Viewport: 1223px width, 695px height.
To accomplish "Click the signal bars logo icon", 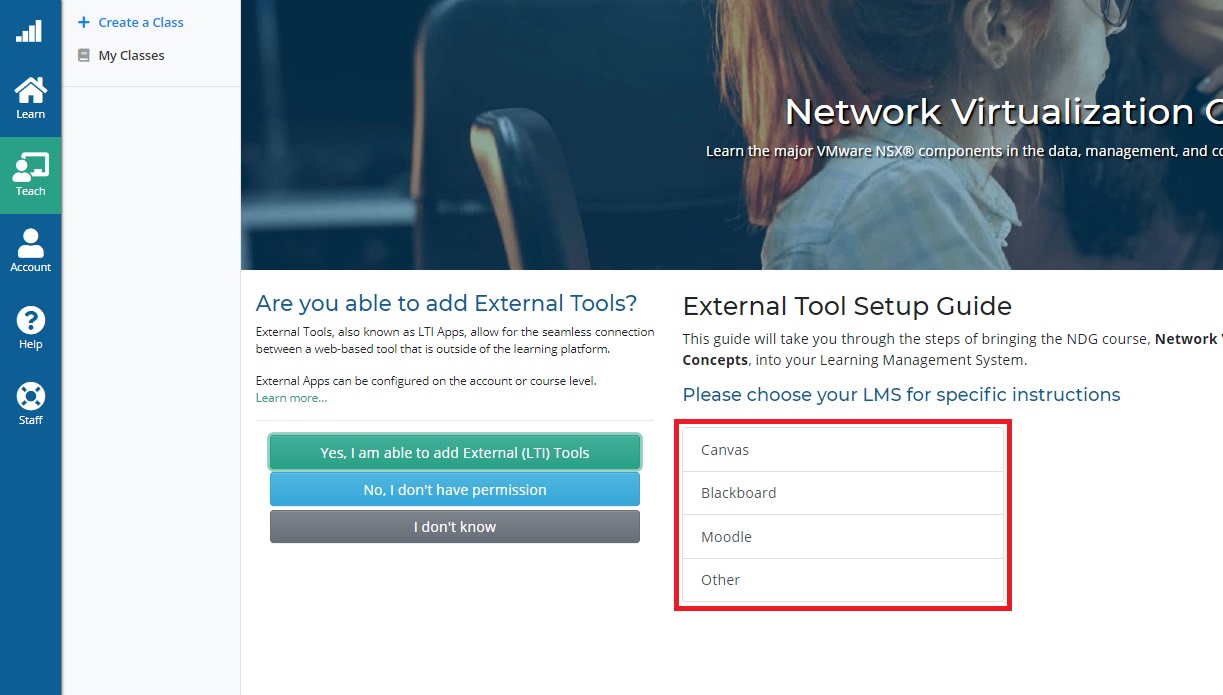I will 29,31.
